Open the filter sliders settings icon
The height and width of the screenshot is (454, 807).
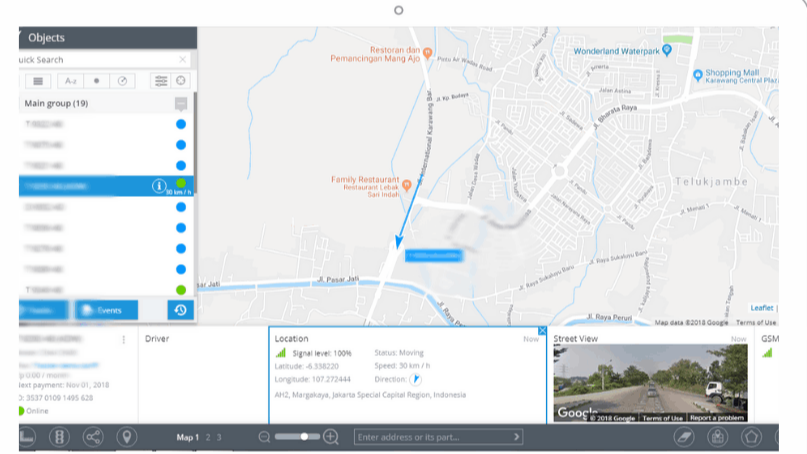[159, 80]
